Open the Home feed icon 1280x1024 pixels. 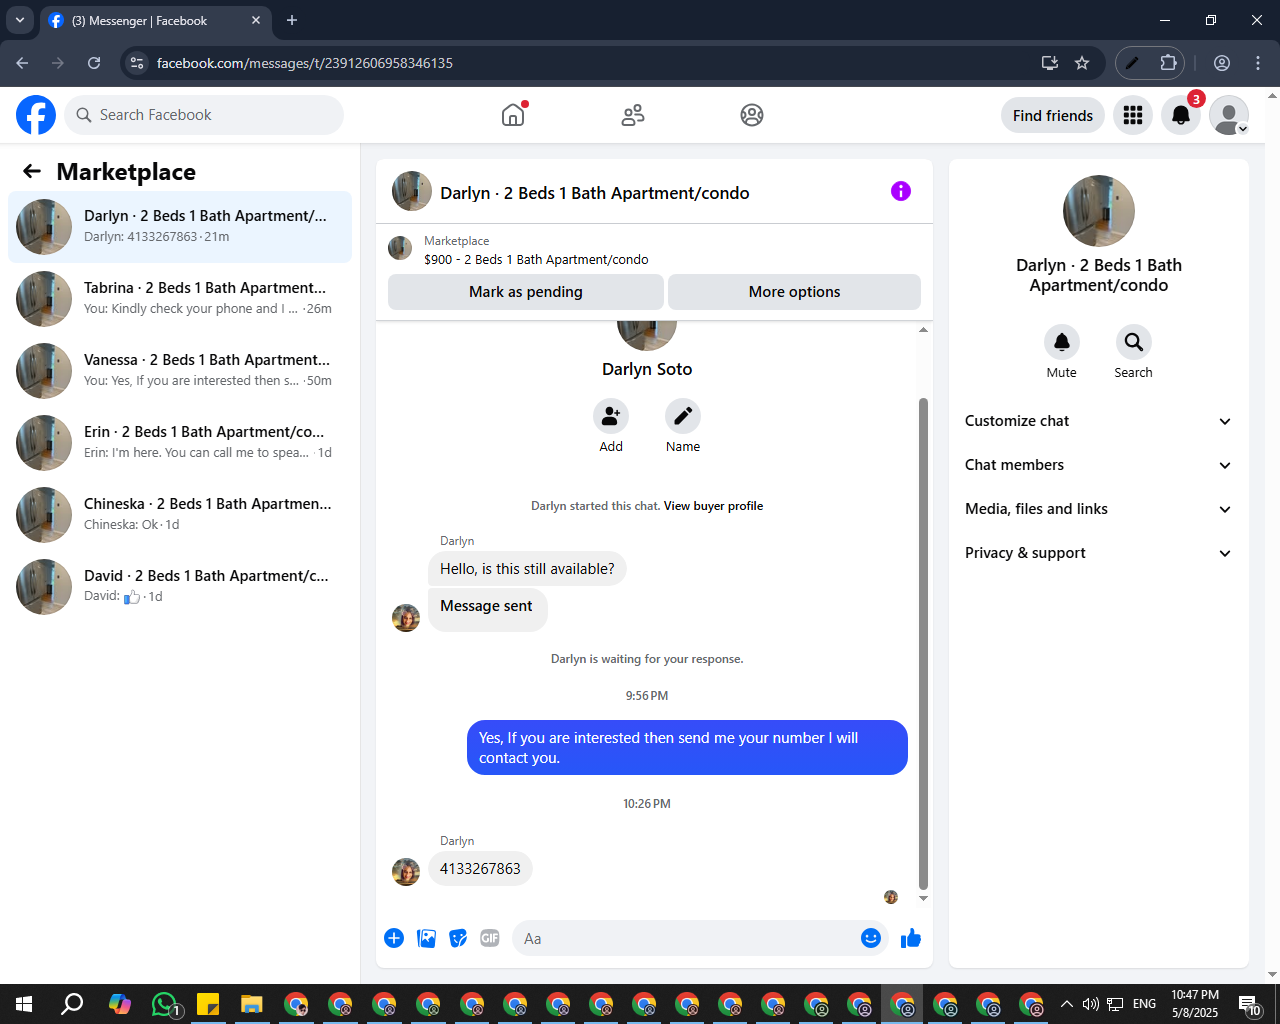coord(513,115)
